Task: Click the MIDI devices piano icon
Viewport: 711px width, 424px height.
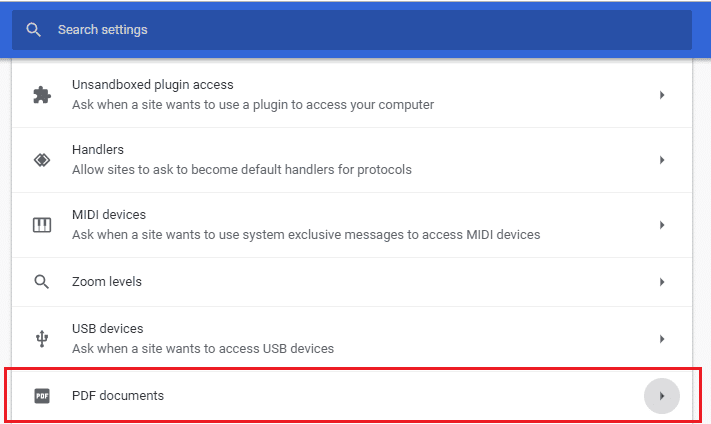Action: (x=42, y=225)
